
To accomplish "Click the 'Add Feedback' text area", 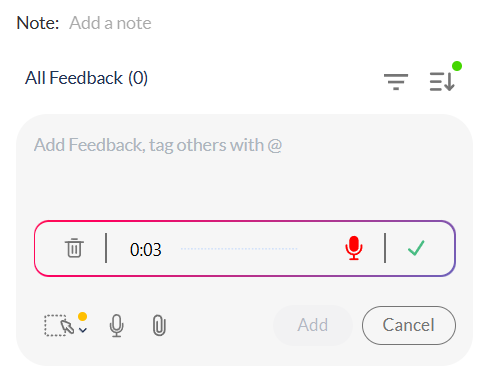I will (x=244, y=168).
